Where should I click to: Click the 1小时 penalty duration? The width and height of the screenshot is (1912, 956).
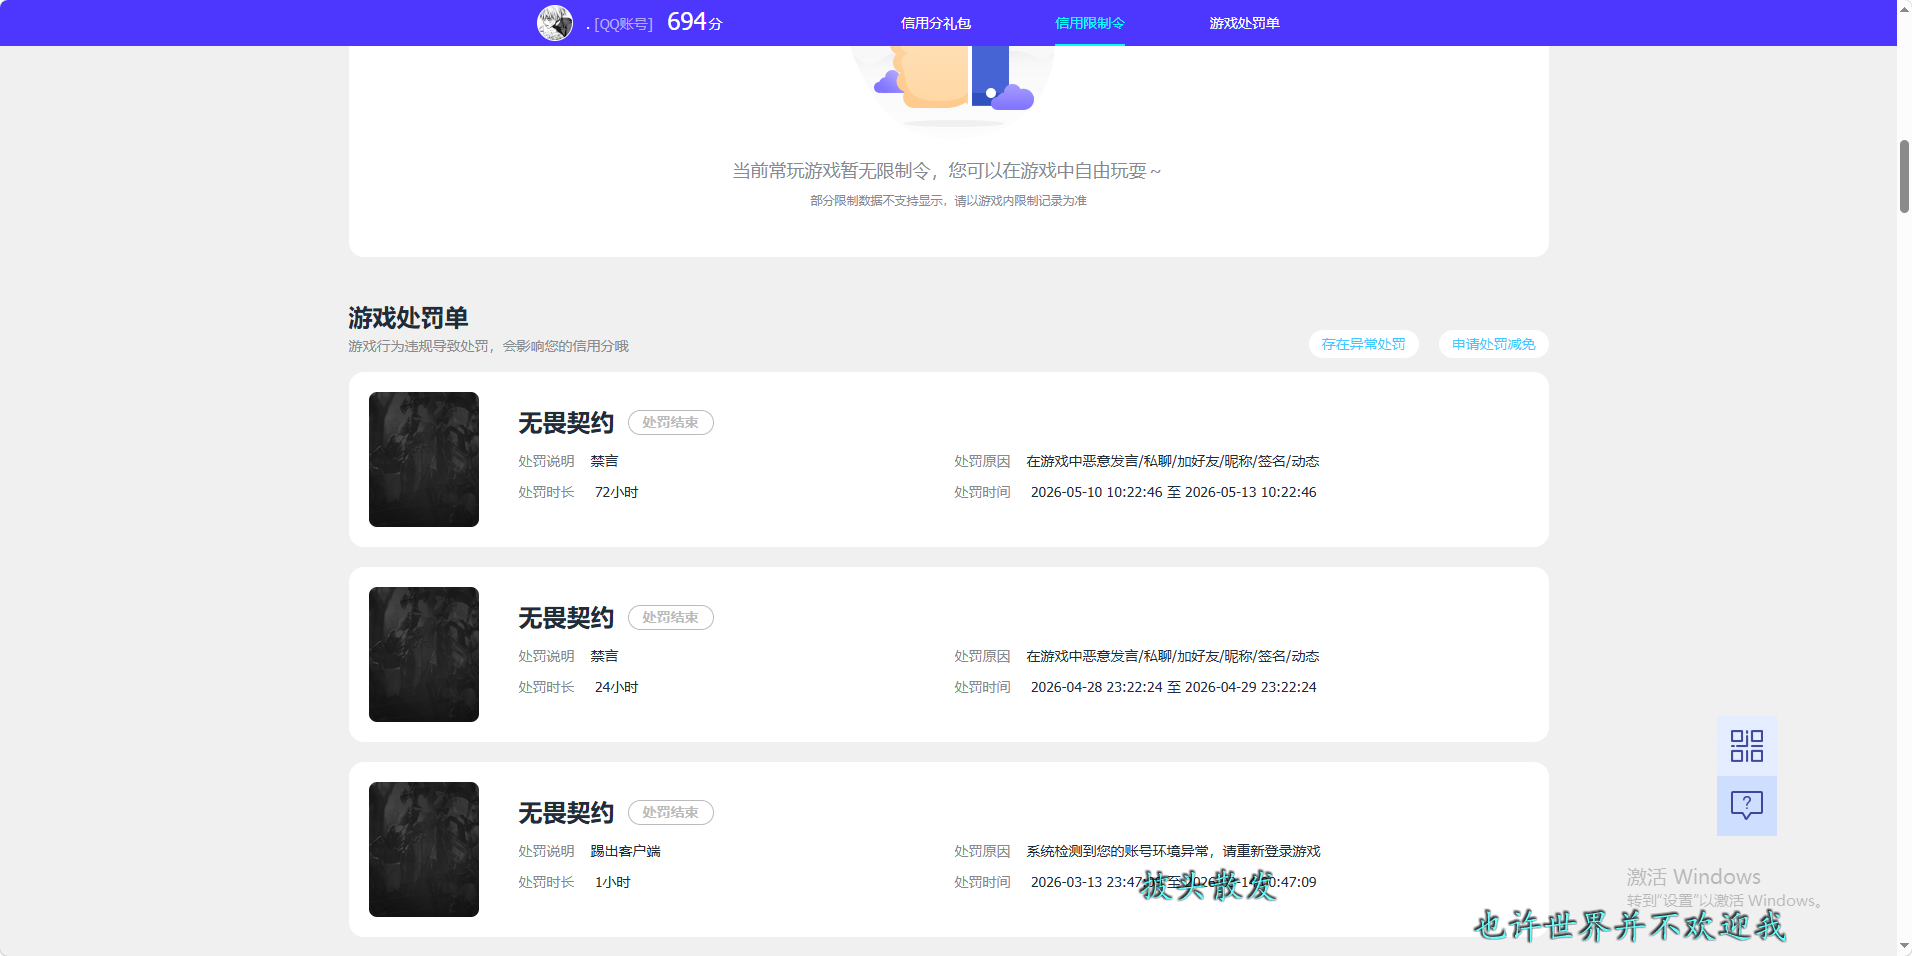coord(612,882)
